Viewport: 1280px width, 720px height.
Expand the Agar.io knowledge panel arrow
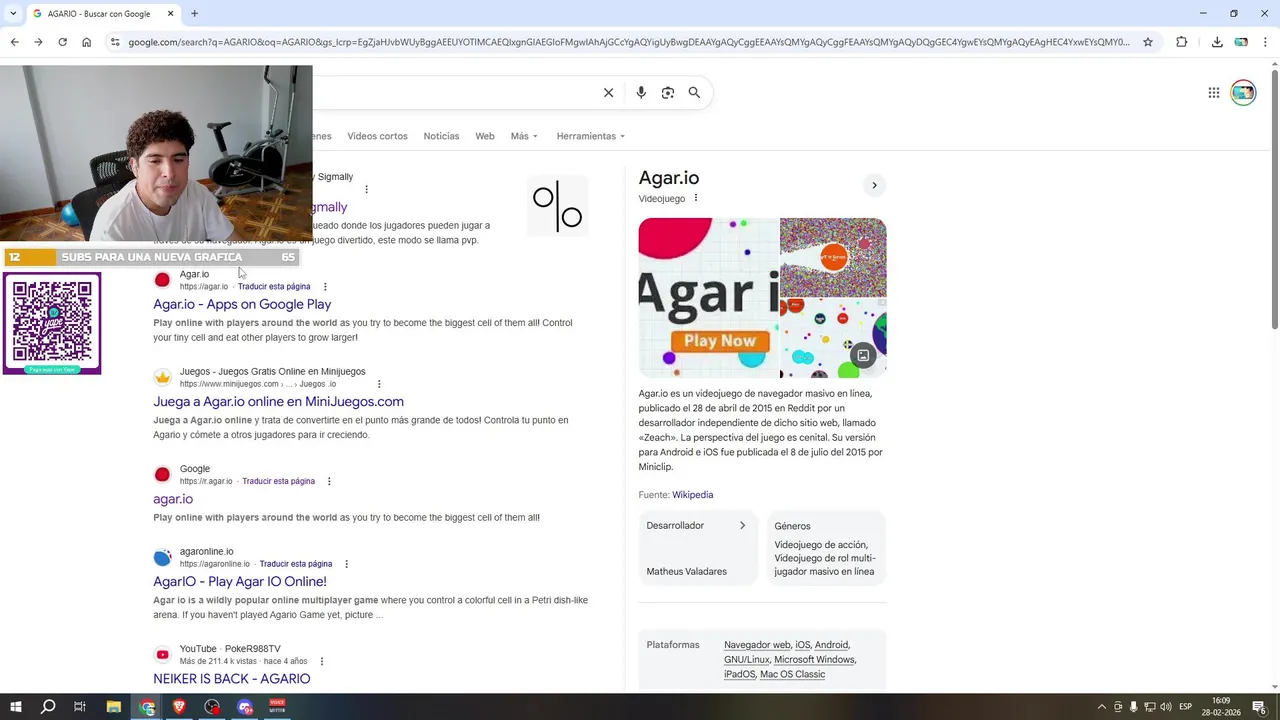874,185
